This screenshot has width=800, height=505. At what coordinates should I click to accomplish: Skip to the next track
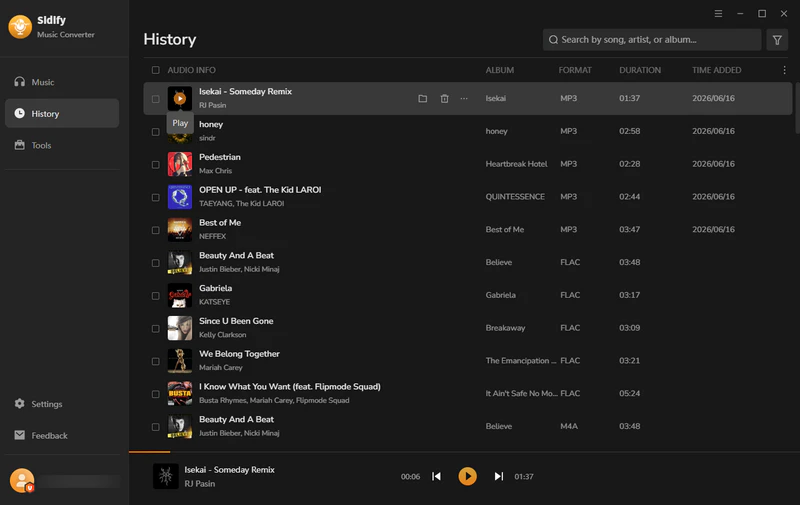[x=498, y=476]
